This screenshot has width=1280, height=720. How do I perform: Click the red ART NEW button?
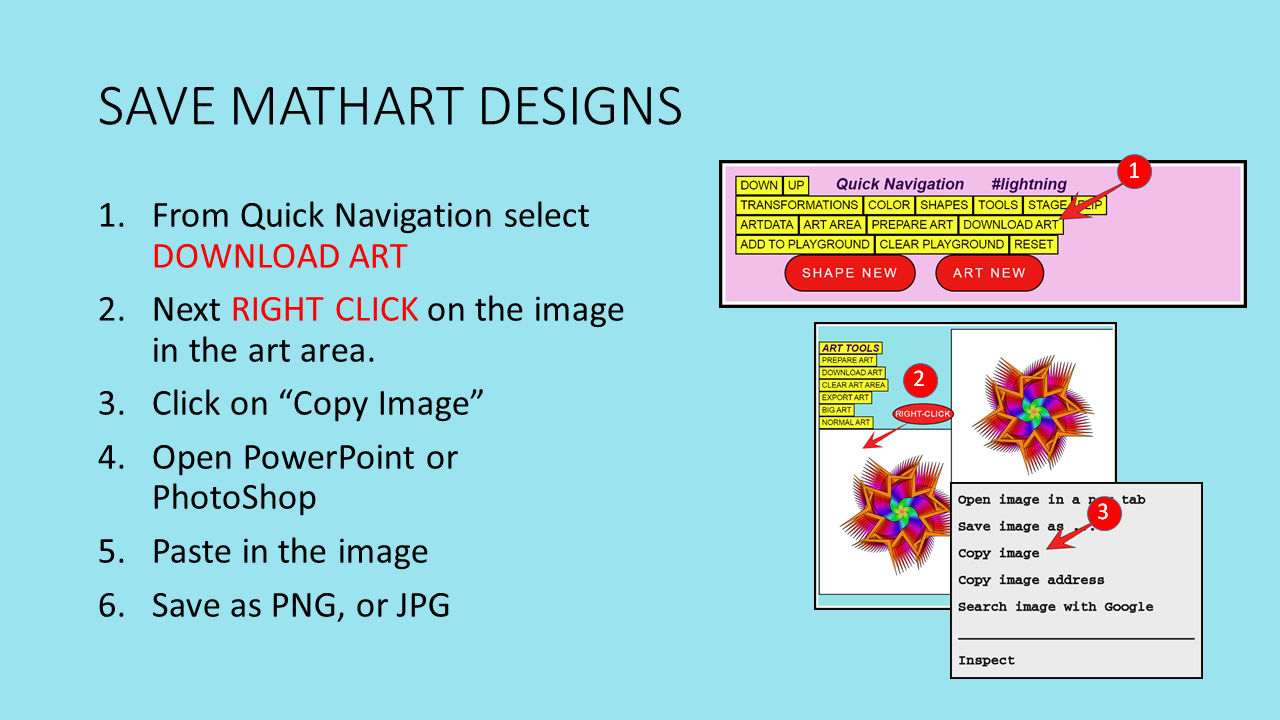click(988, 273)
